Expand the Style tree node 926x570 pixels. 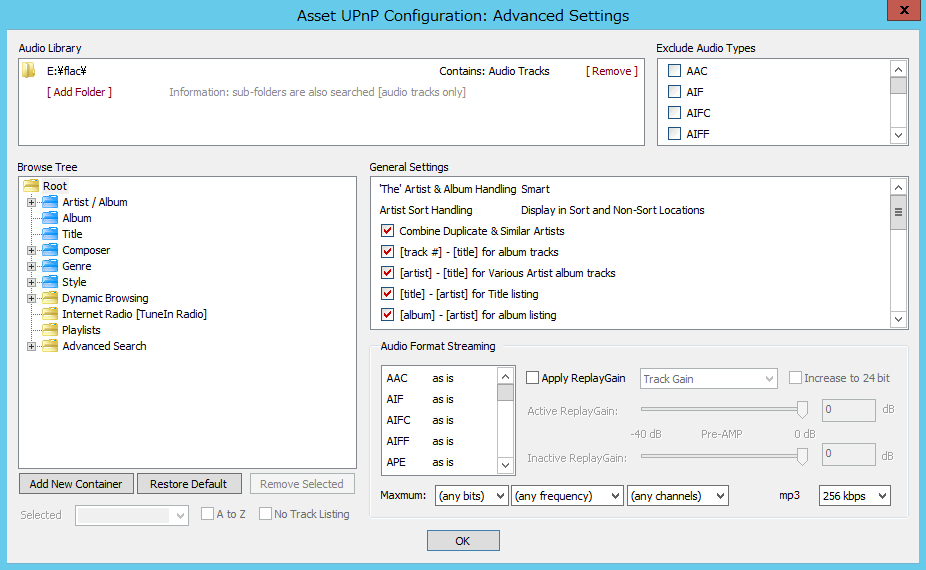[x=31, y=282]
